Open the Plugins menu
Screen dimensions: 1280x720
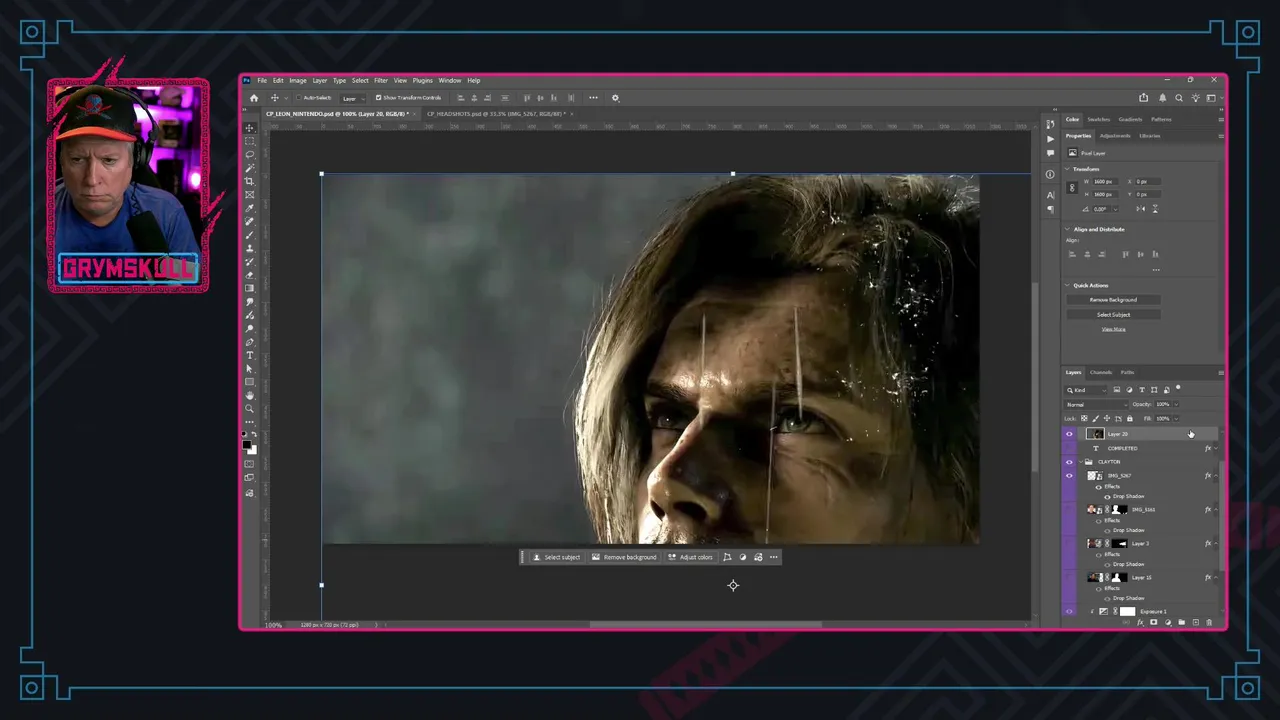coord(423,80)
